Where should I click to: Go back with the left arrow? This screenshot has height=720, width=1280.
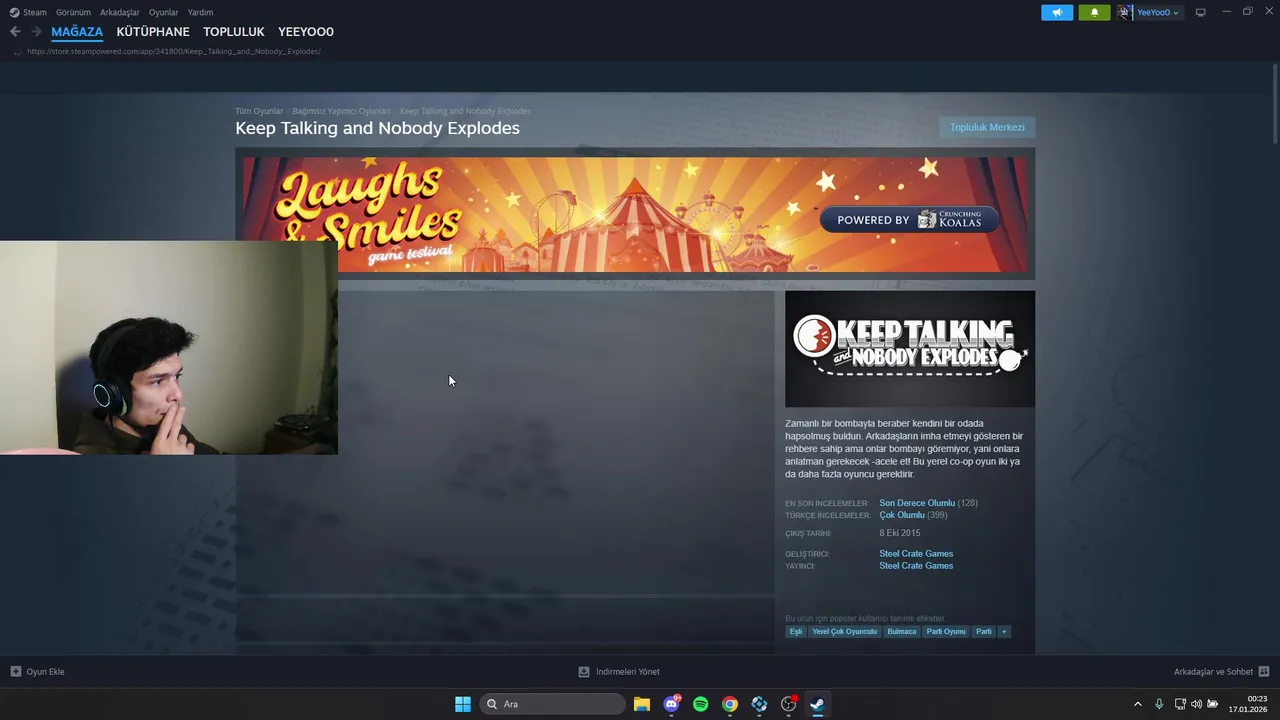(15, 32)
